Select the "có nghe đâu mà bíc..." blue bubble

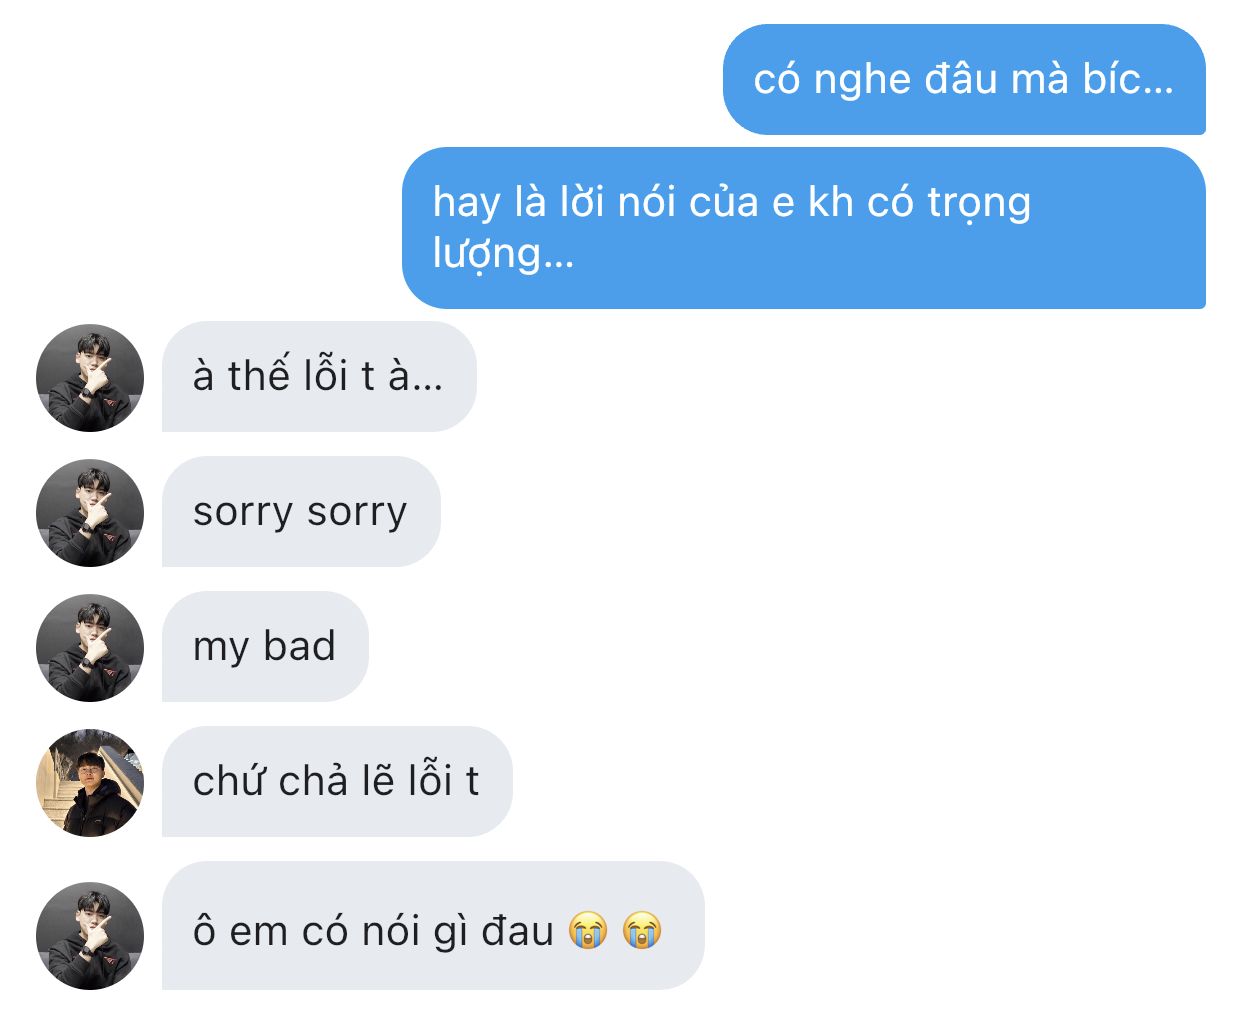[964, 79]
